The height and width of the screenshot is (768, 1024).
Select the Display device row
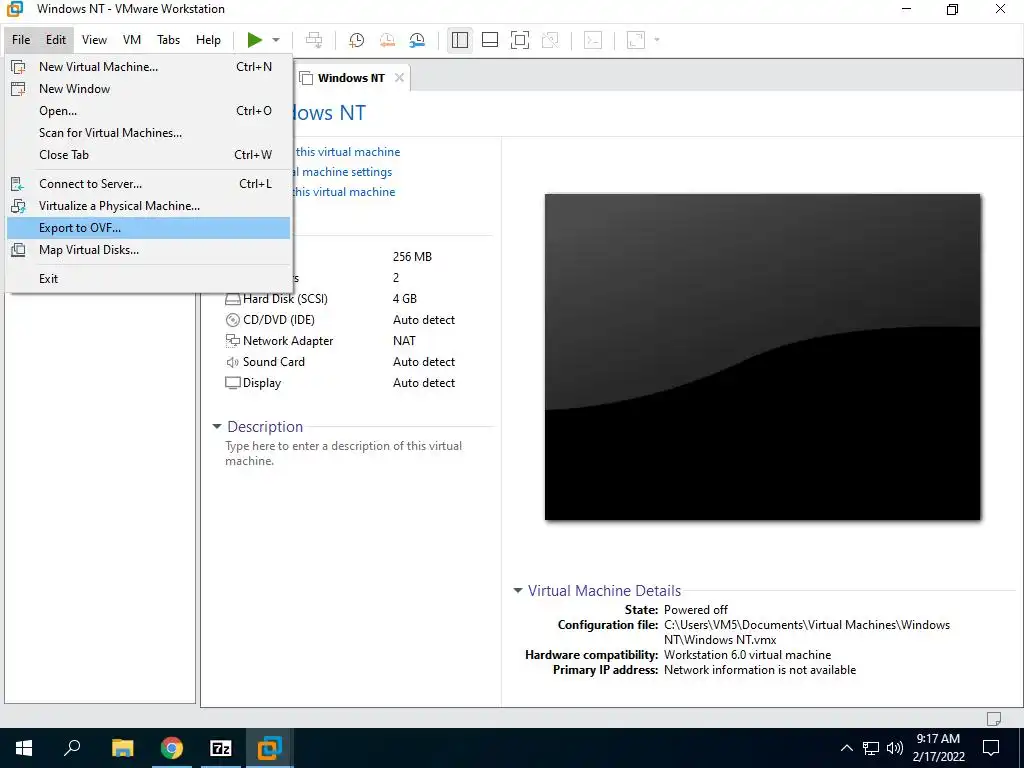[340, 383]
